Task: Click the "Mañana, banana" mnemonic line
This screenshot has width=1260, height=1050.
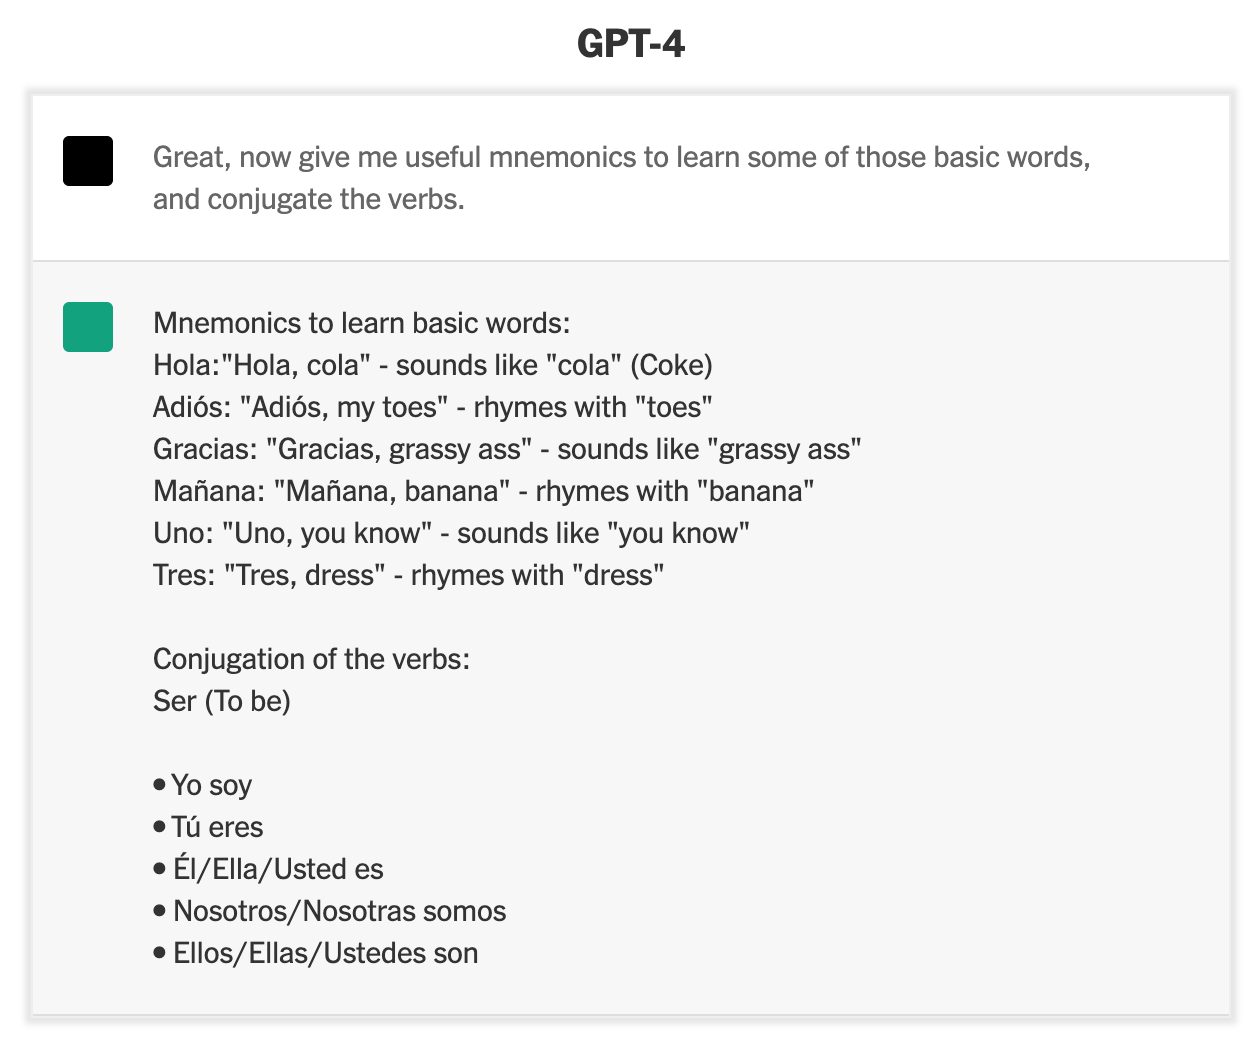Action: (483, 491)
